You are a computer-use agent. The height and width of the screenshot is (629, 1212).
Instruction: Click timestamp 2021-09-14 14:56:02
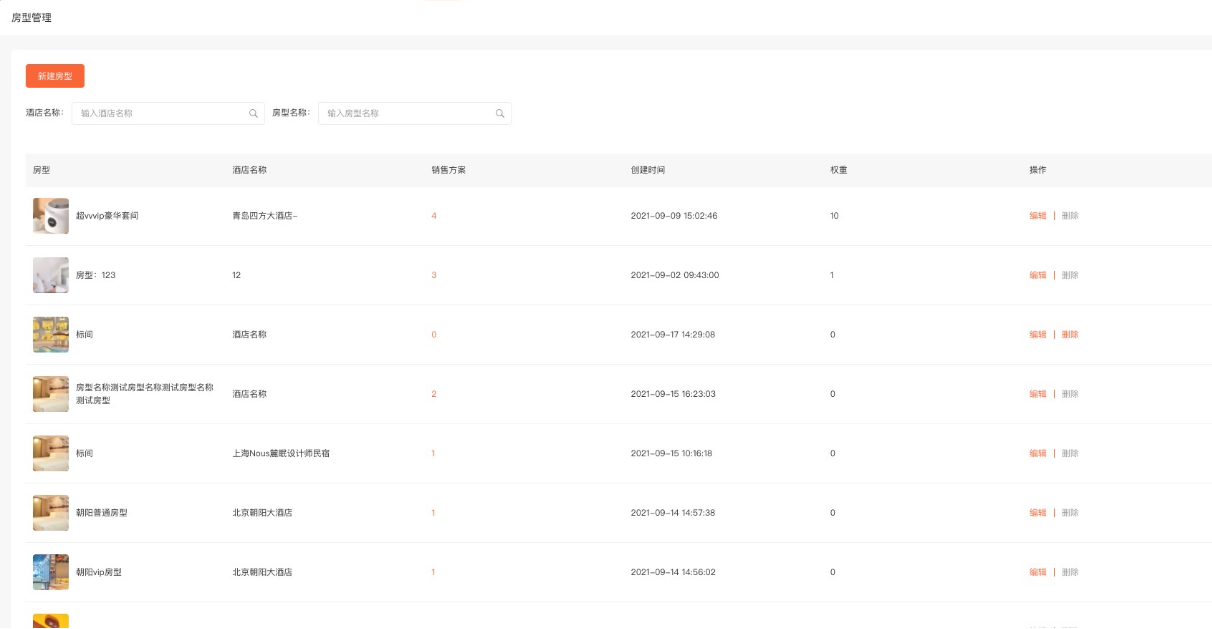coord(673,572)
